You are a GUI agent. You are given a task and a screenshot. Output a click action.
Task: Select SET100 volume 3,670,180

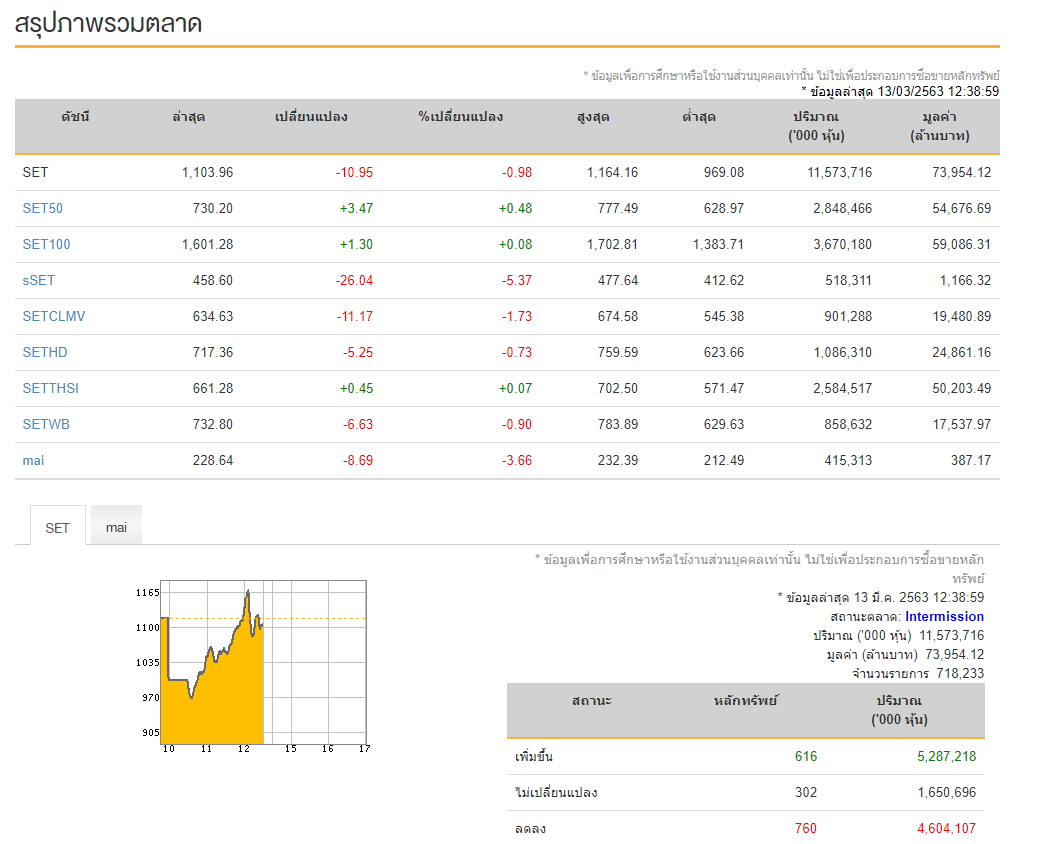pos(843,244)
